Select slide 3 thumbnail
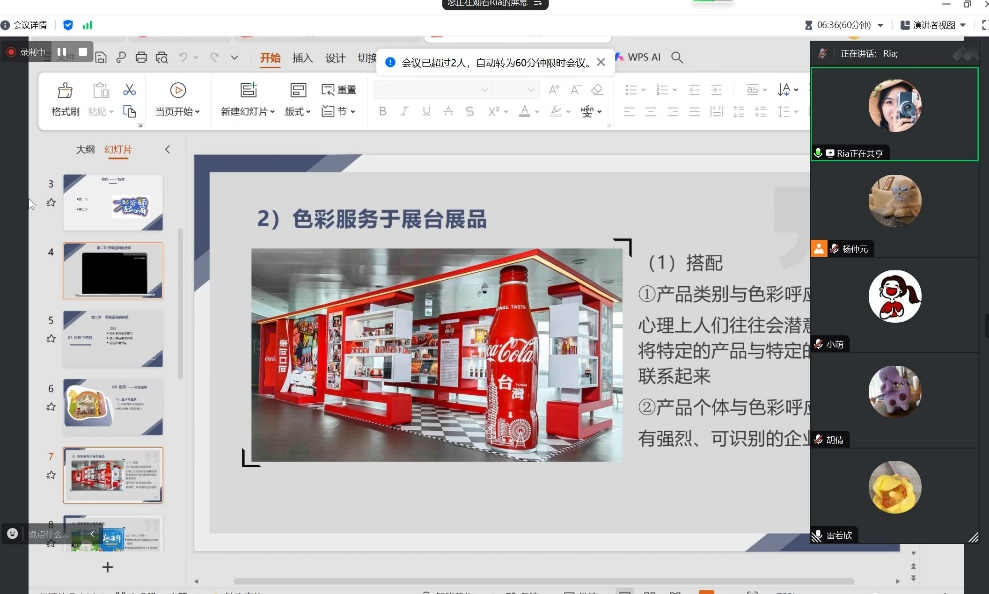This screenshot has height=594, width=989. tap(113, 202)
